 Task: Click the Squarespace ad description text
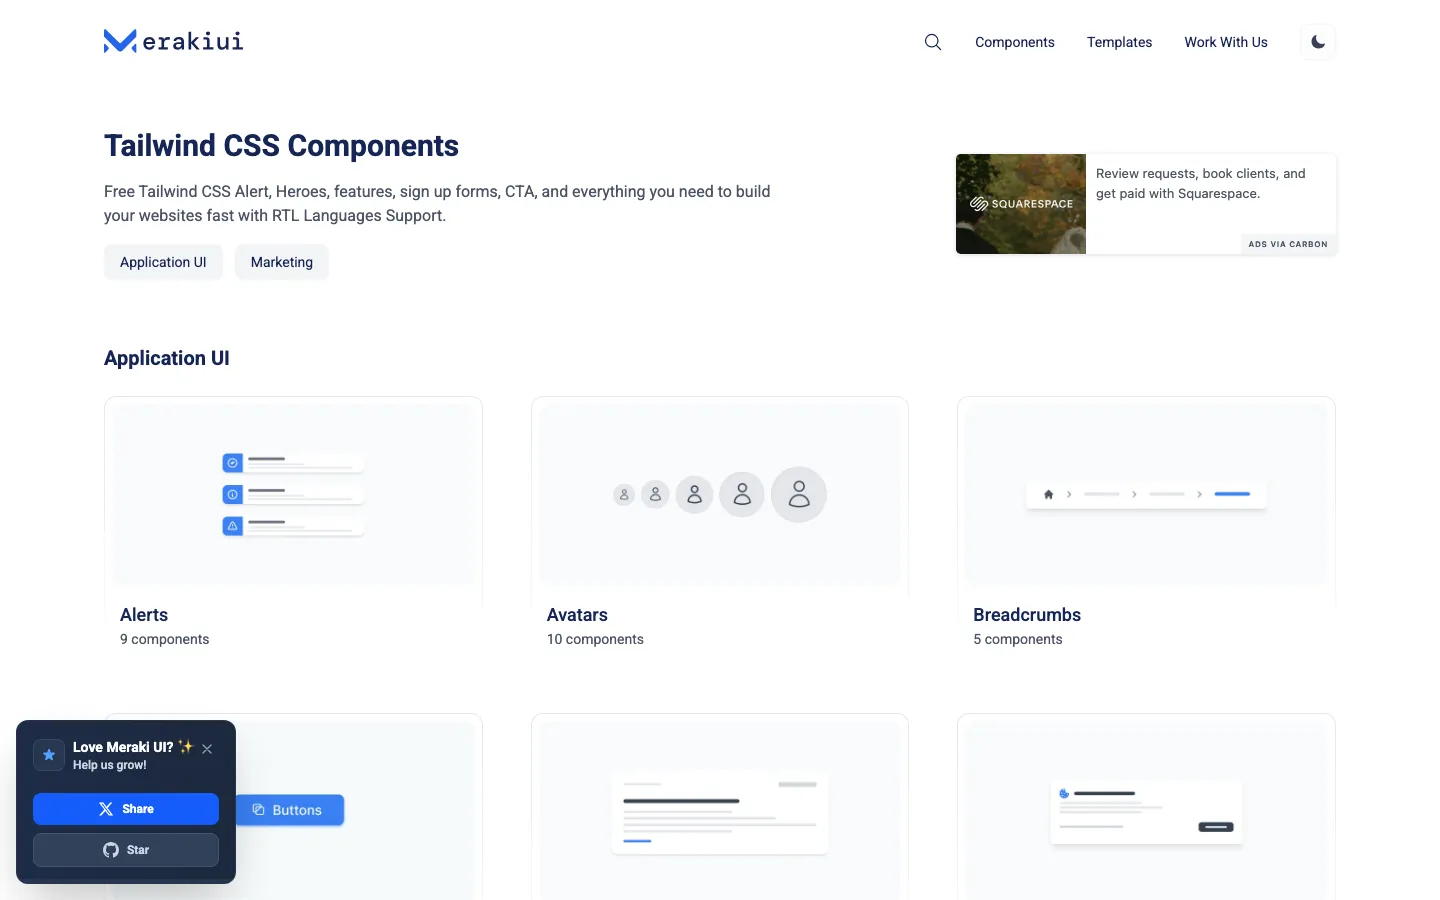(1201, 183)
